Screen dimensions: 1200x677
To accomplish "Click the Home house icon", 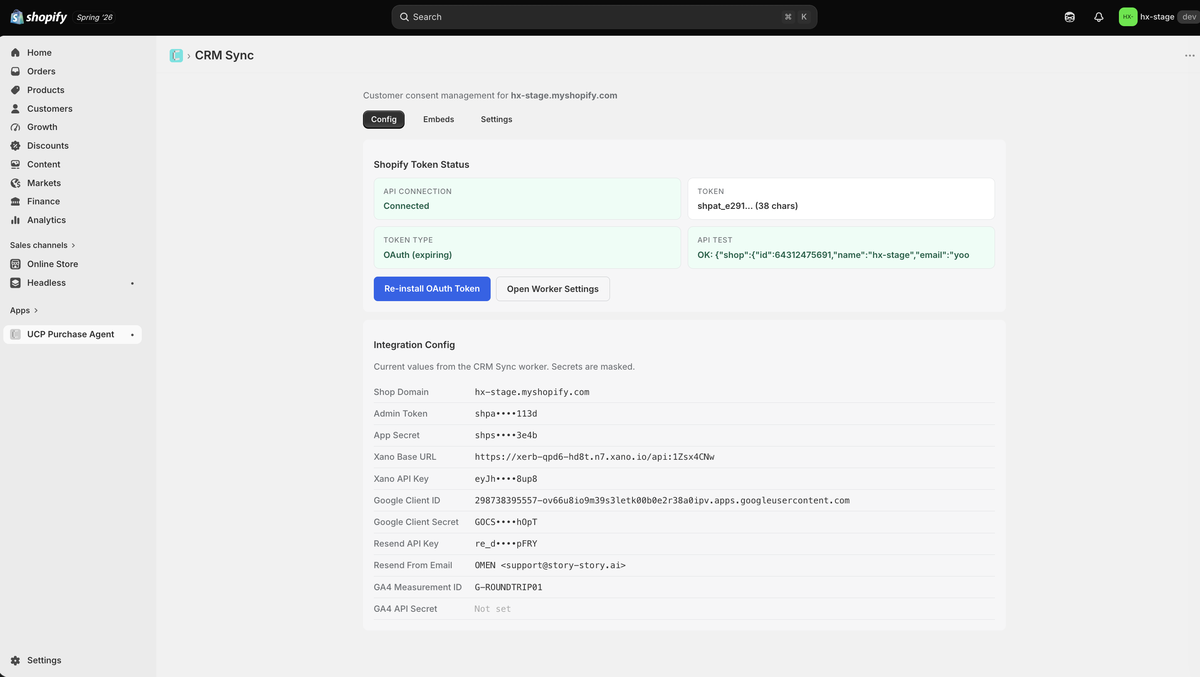I will click(x=15, y=53).
